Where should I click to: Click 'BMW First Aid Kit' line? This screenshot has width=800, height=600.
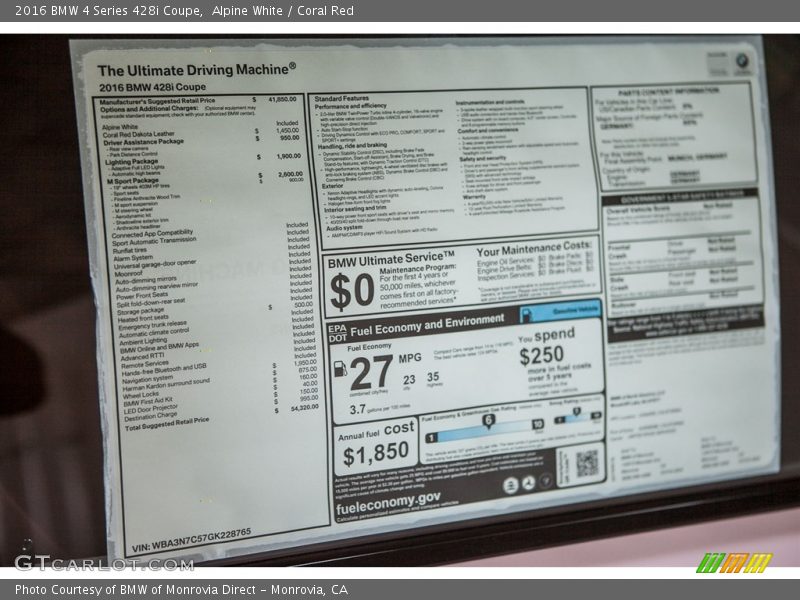[x=148, y=402]
